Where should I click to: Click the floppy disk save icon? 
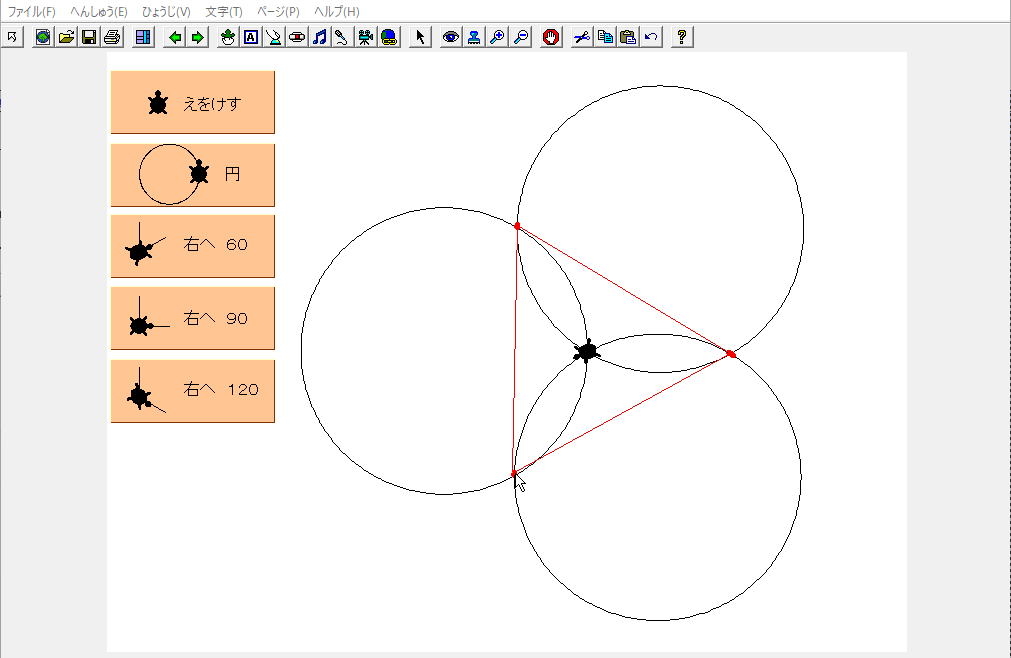[x=88, y=37]
